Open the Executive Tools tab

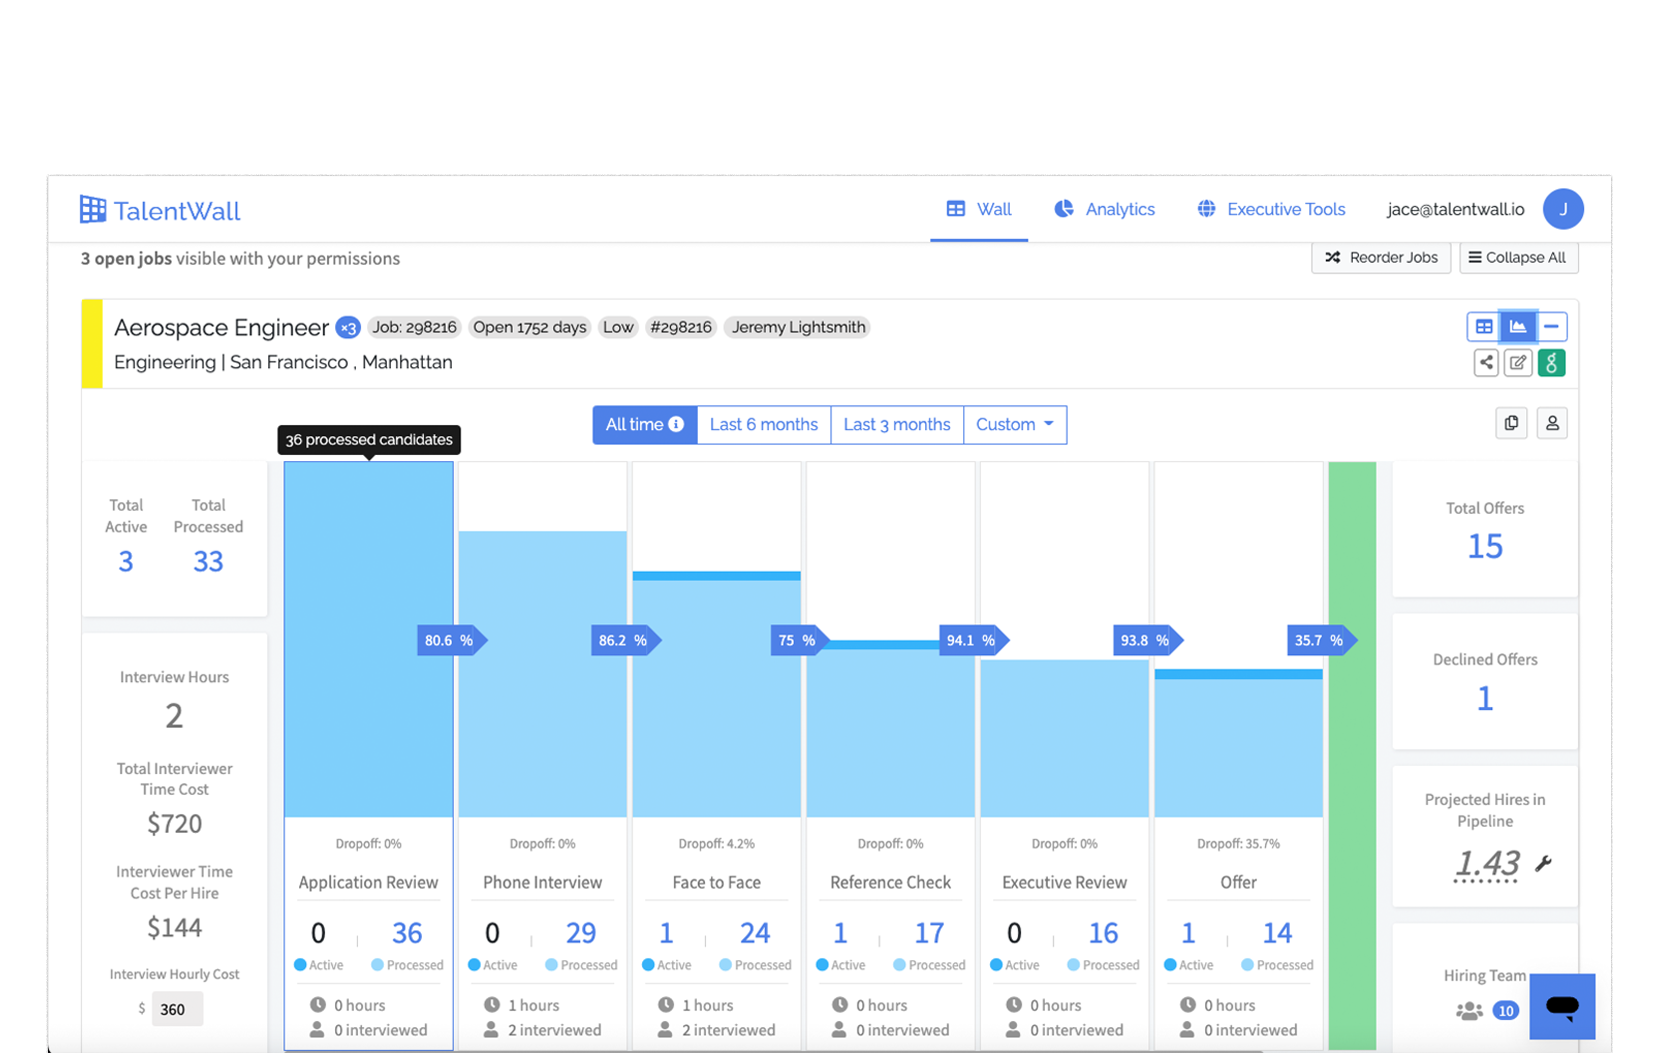(1271, 209)
